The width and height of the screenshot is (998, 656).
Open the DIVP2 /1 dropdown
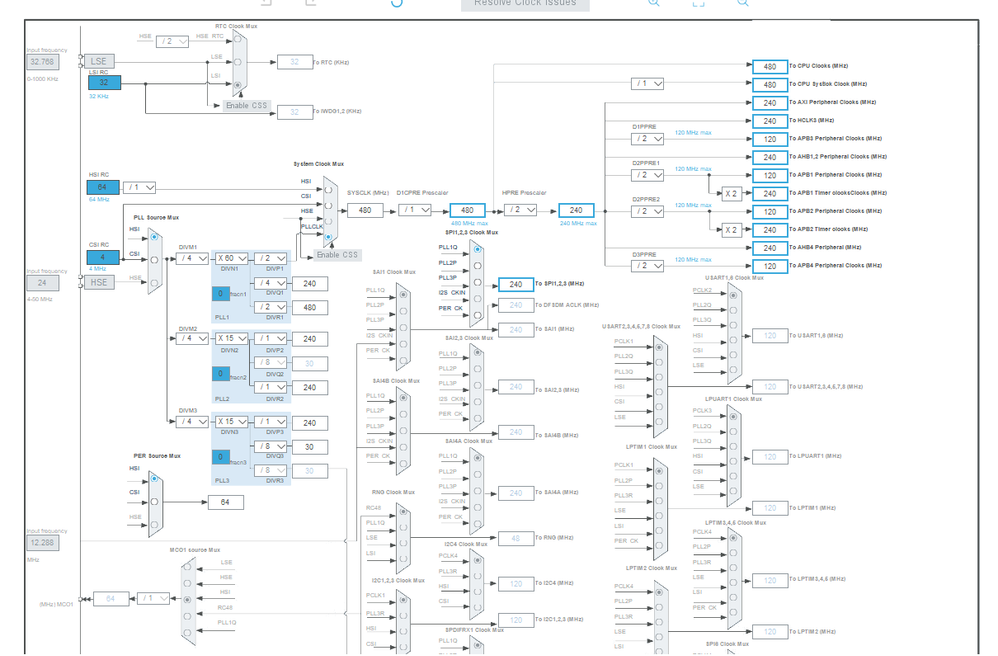(x=271, y=338)
